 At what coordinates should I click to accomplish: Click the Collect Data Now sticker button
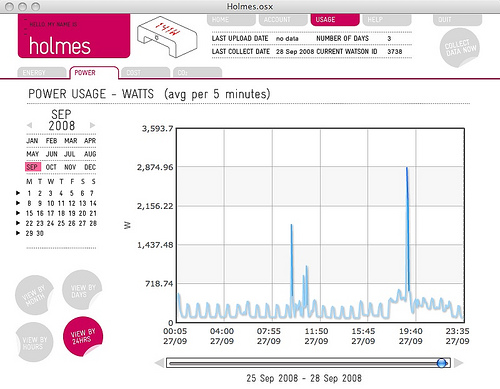coord(460,48)
